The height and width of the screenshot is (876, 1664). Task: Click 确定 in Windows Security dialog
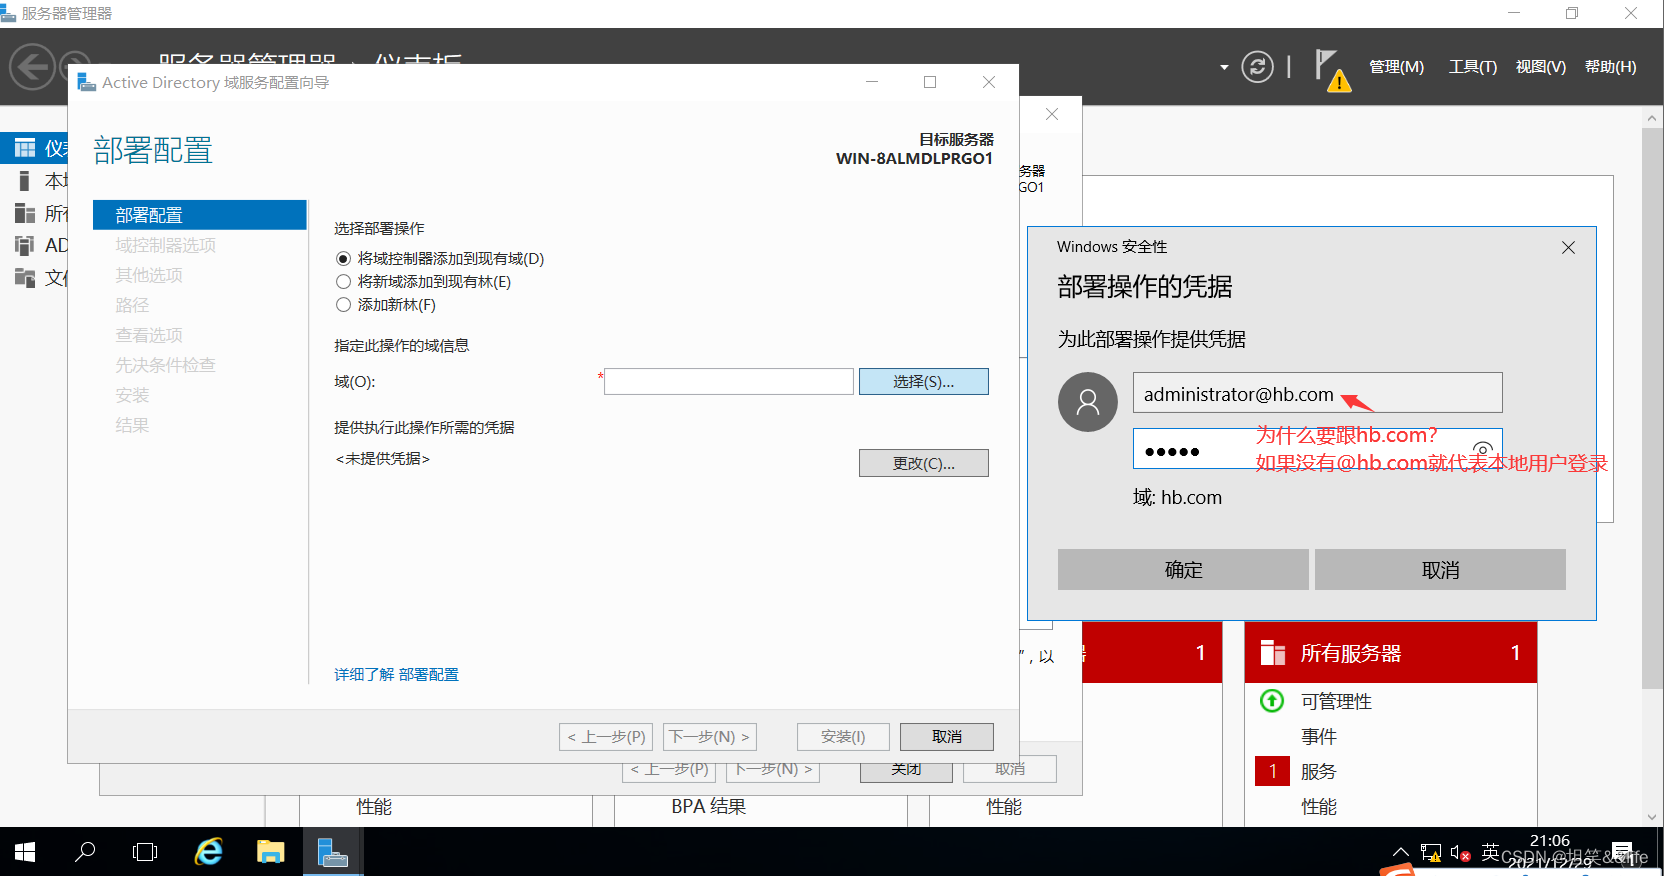[x=1183, y=570]
